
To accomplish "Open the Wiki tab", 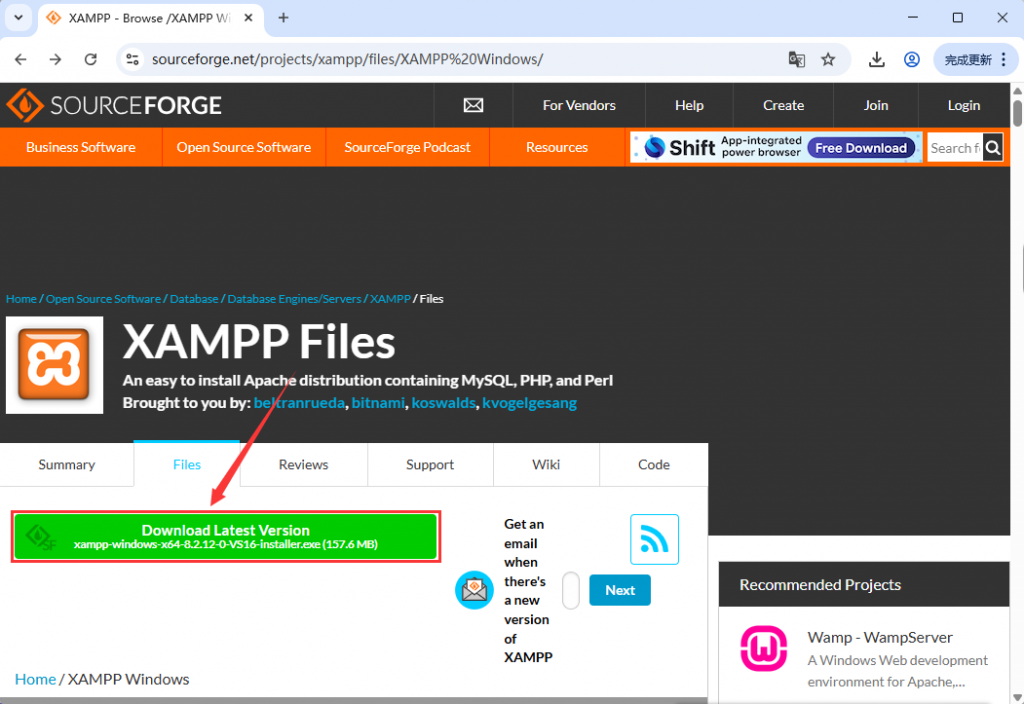I will [546, 464].
